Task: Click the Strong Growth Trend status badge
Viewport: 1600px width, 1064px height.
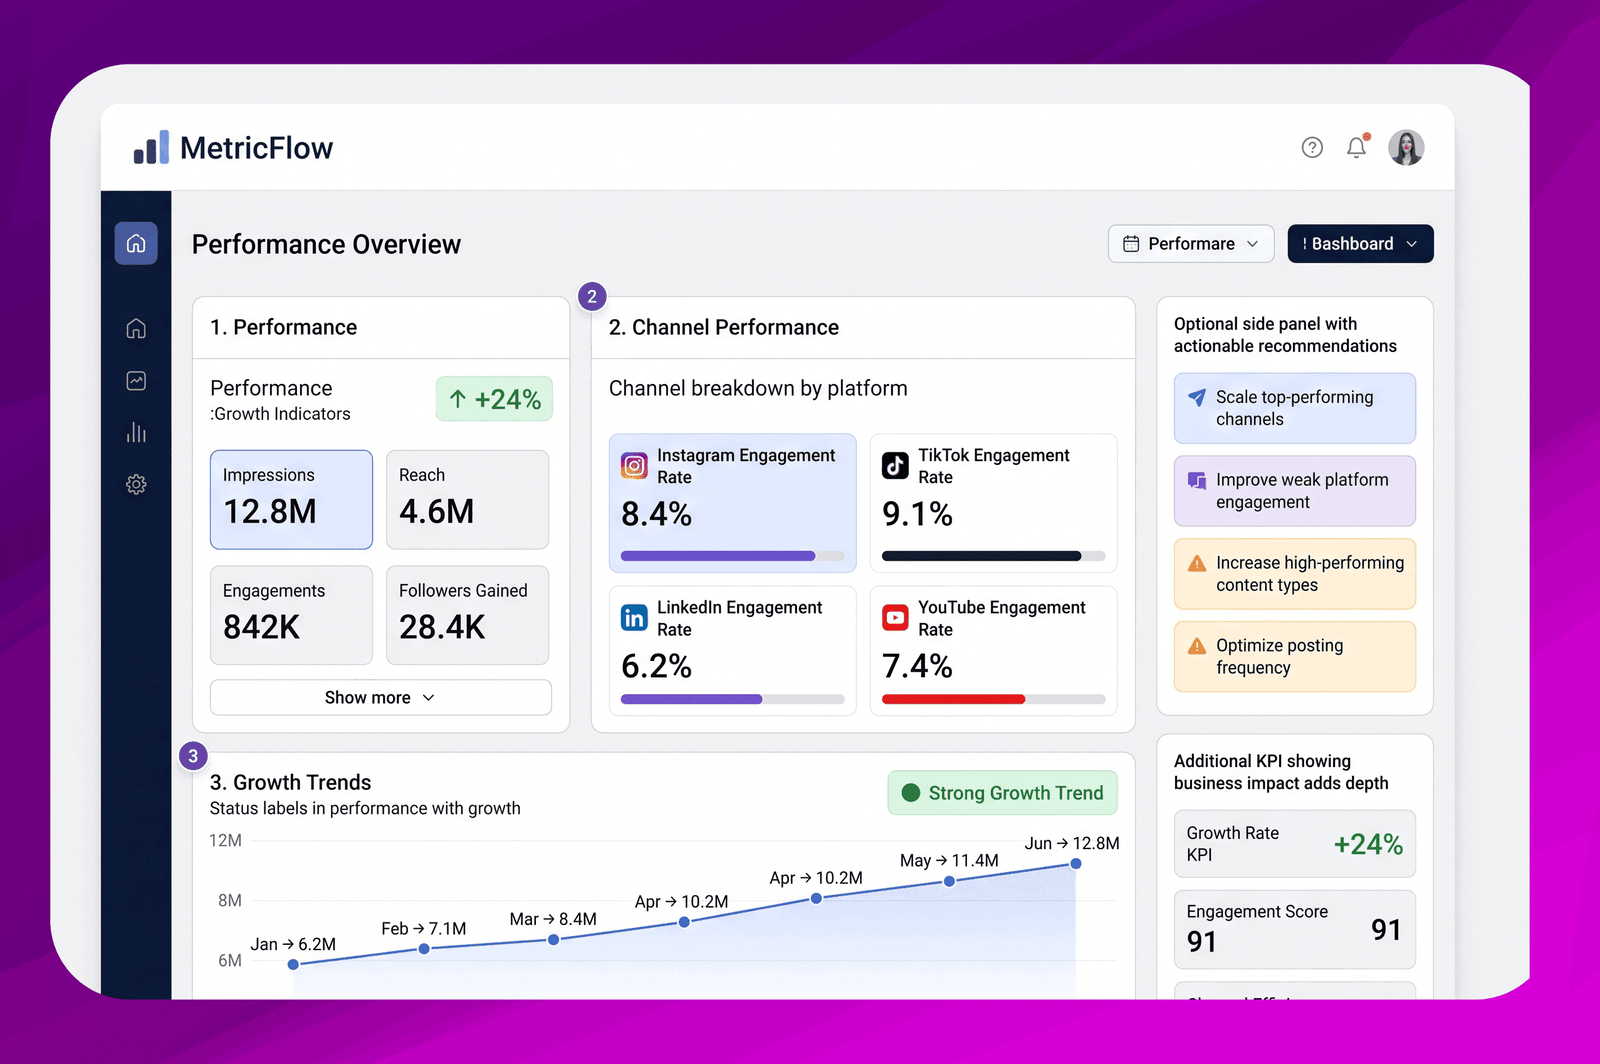Action: [x=1003, y=793]
